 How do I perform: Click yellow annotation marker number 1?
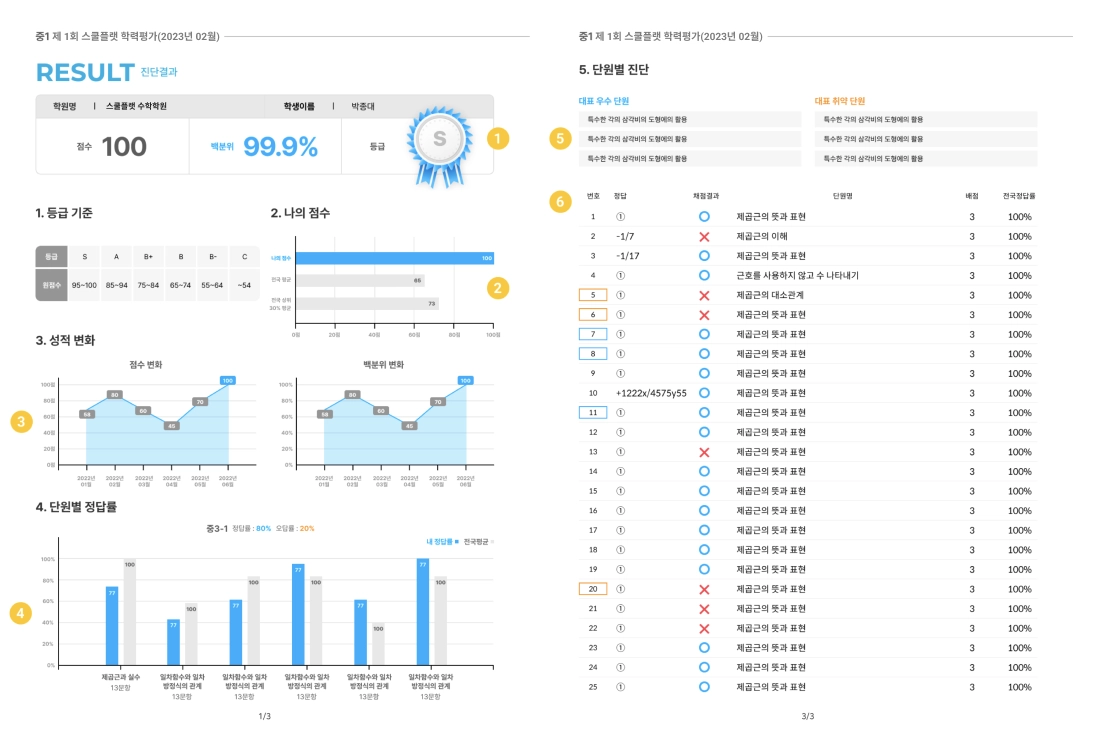[x=498, y=138]
